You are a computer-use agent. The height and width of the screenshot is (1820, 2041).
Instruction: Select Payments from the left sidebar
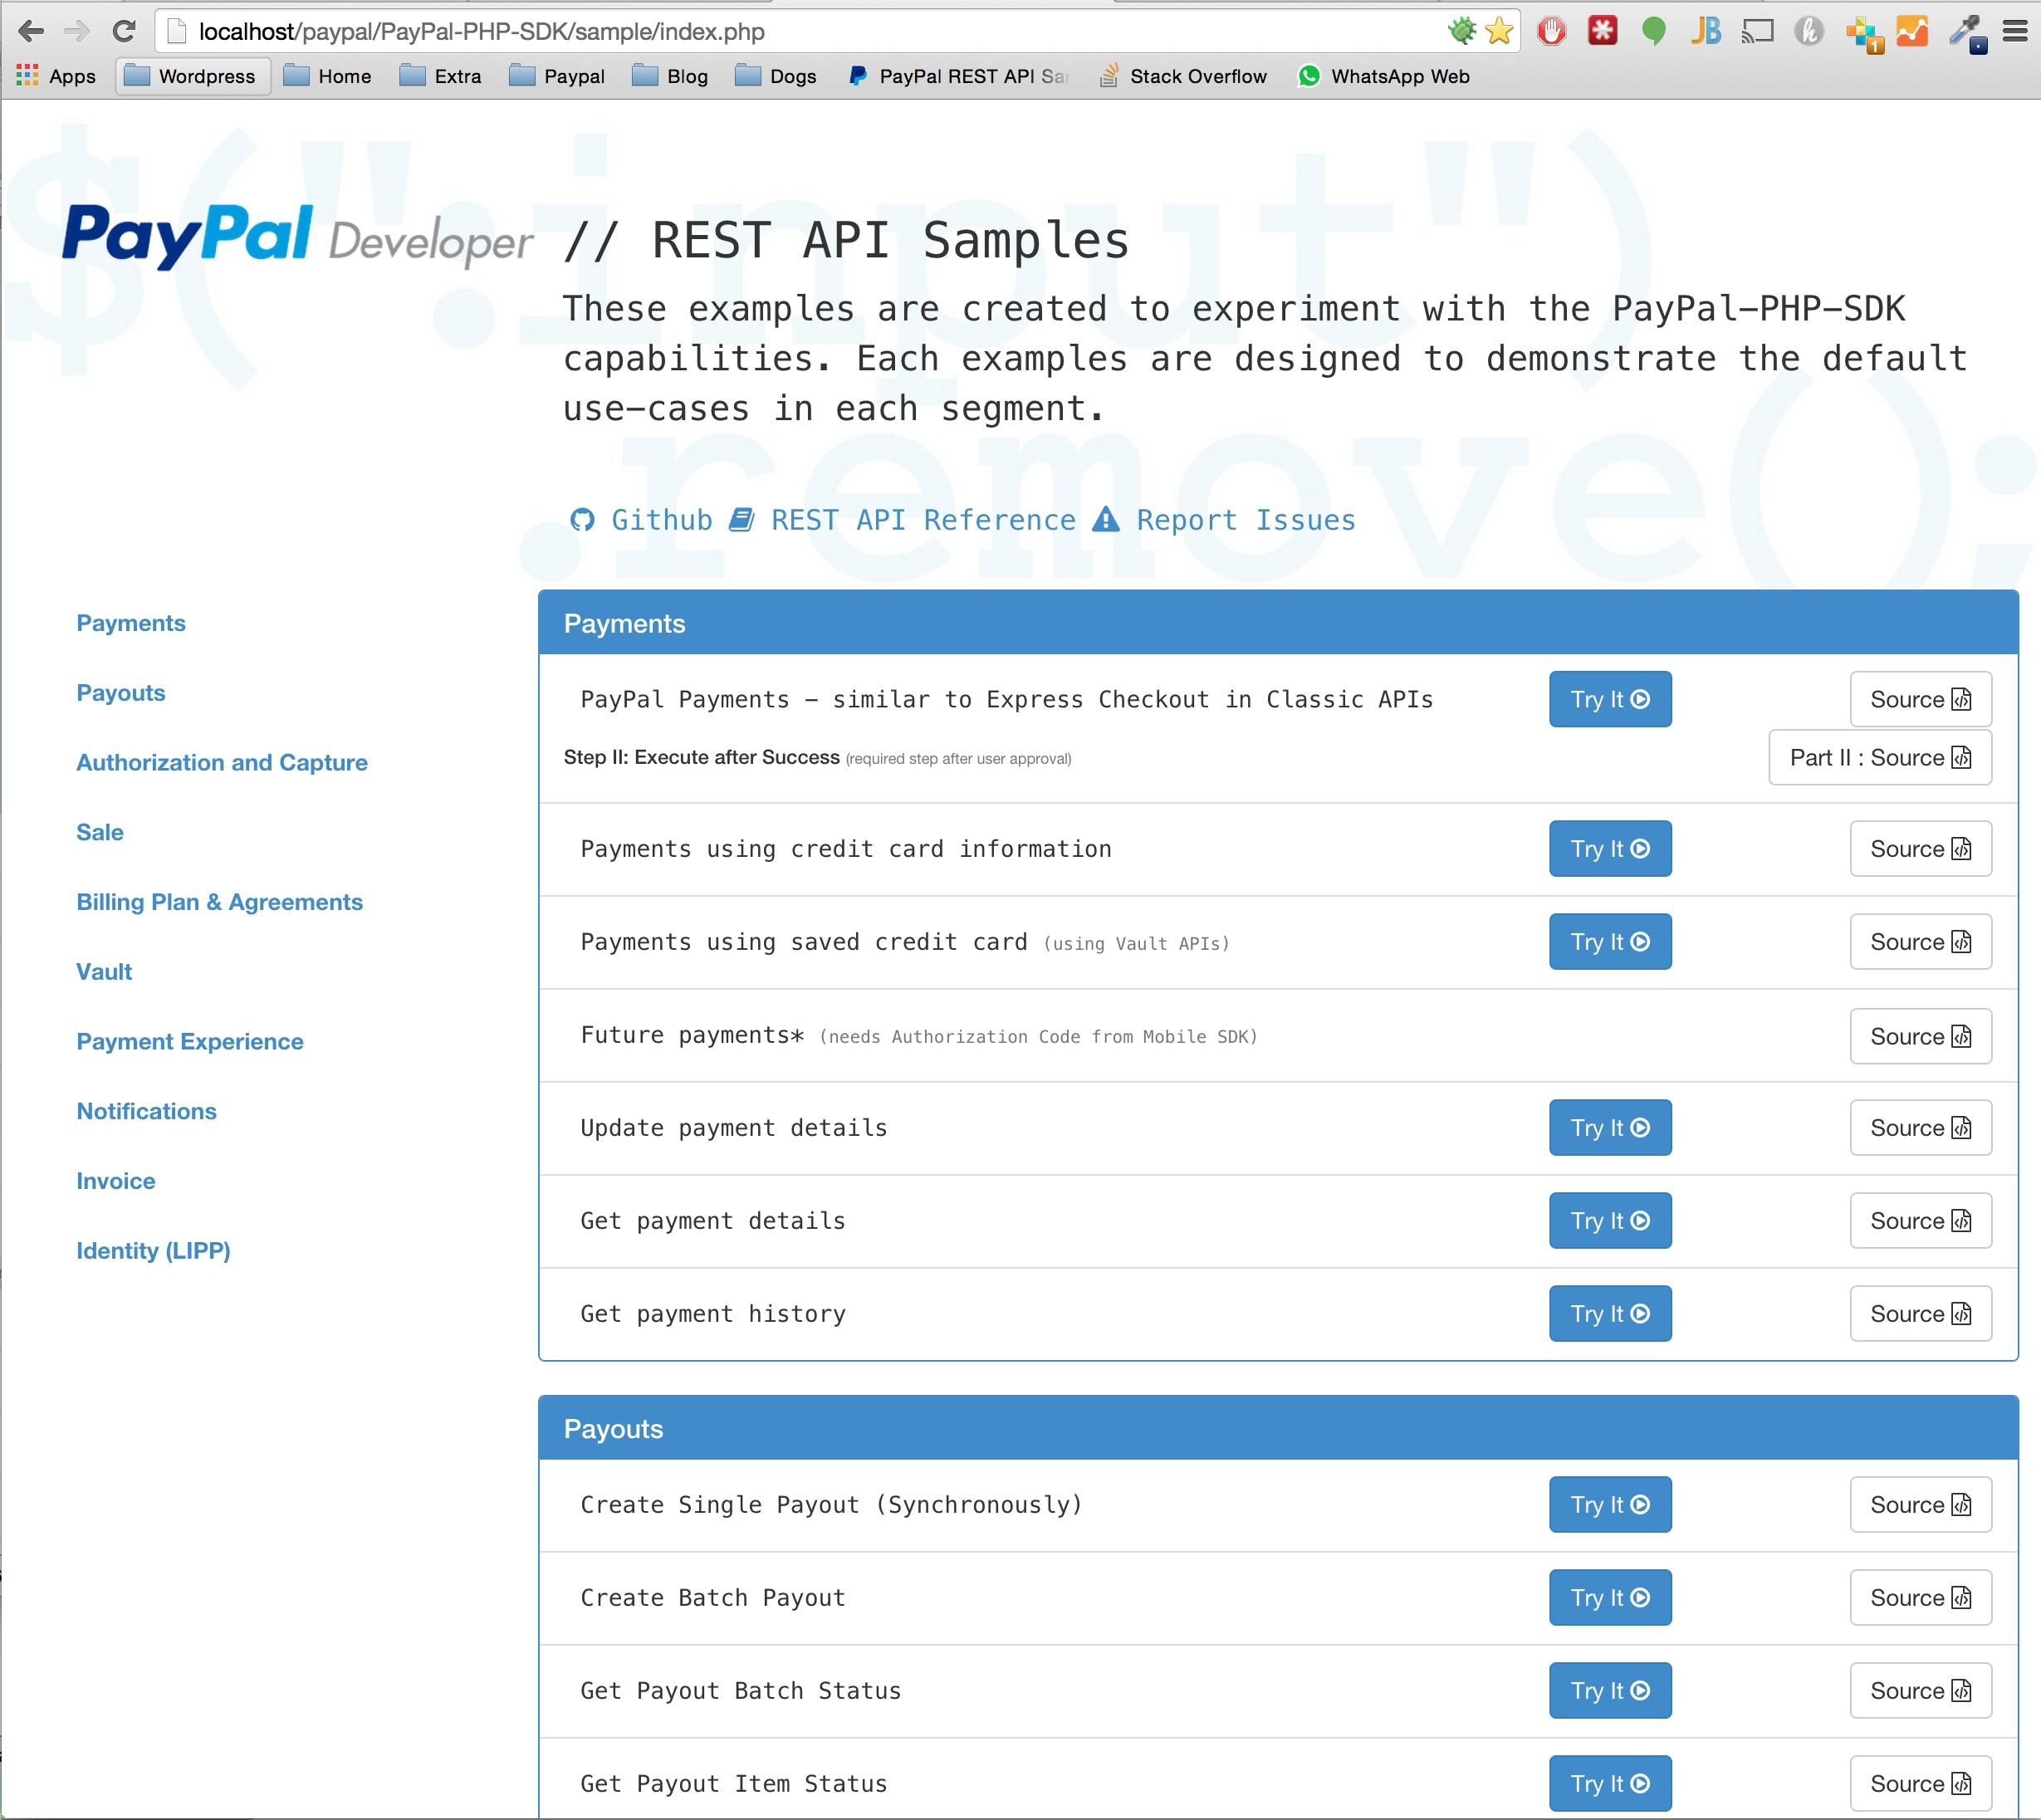132,622
